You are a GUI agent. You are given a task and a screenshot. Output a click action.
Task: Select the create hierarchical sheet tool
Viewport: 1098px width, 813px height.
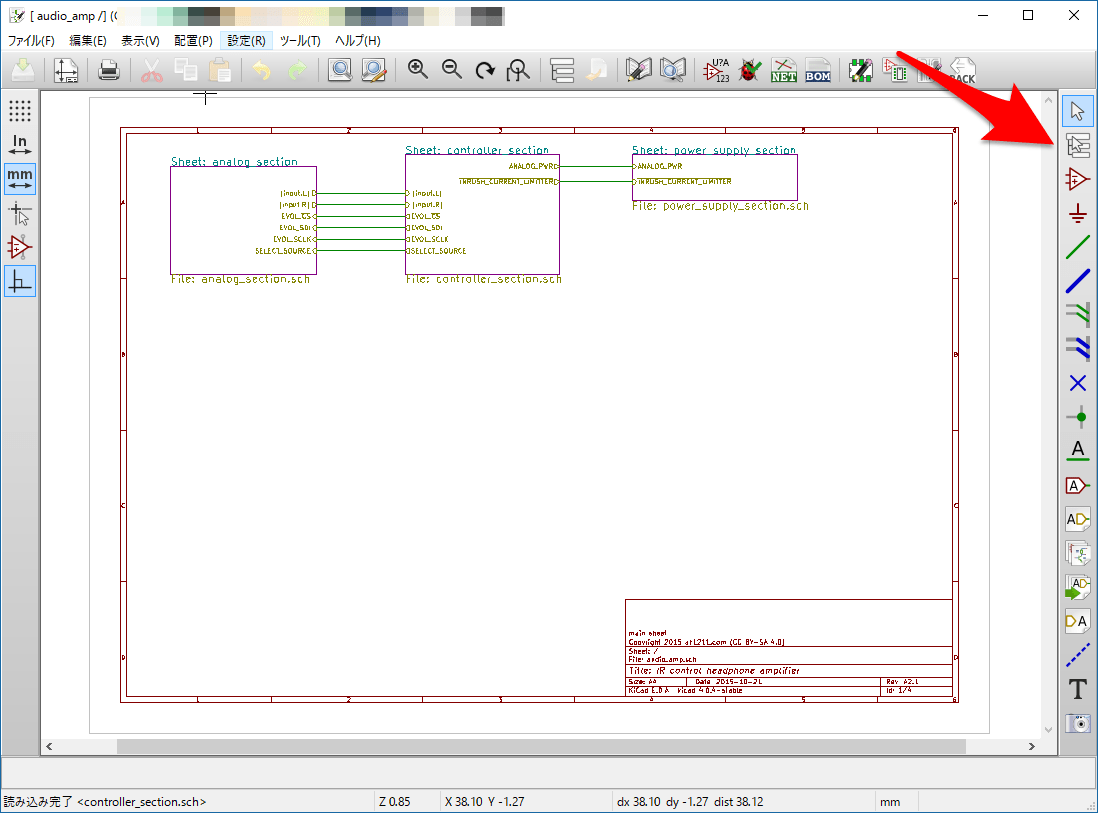1078,554
